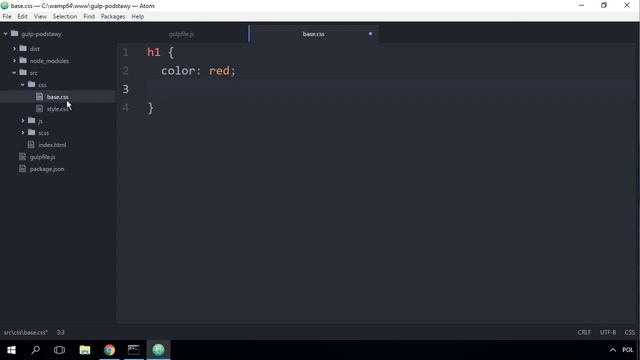The image size is (640, 360).
Task: Open the Edit menu
Action: (22, 16)
